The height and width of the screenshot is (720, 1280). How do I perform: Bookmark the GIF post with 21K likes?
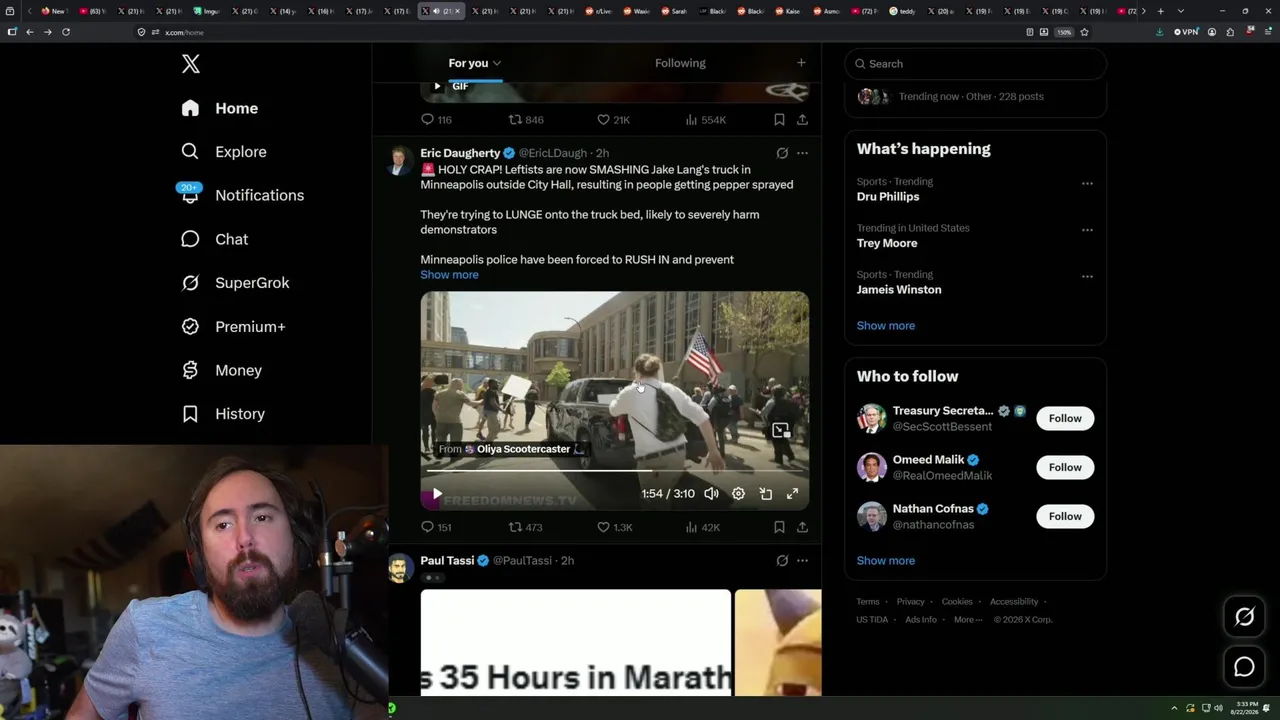779,120
